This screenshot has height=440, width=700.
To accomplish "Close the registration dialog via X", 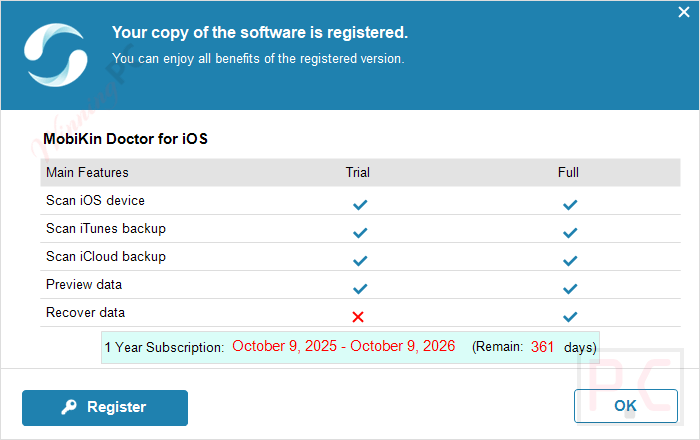I will tap(683, 12).
